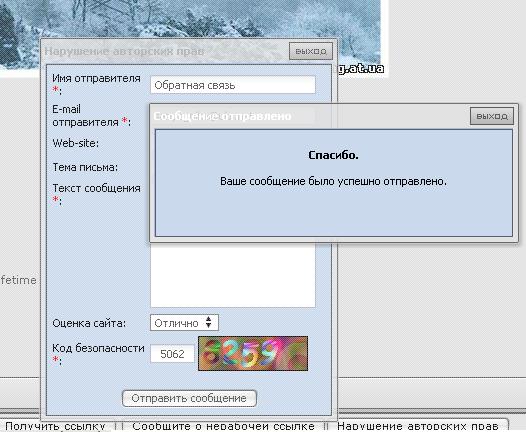The height and width of the screenshot is (432, 526).
Task: Click the 'Тема письма' label
Action: tap(85, 167)
